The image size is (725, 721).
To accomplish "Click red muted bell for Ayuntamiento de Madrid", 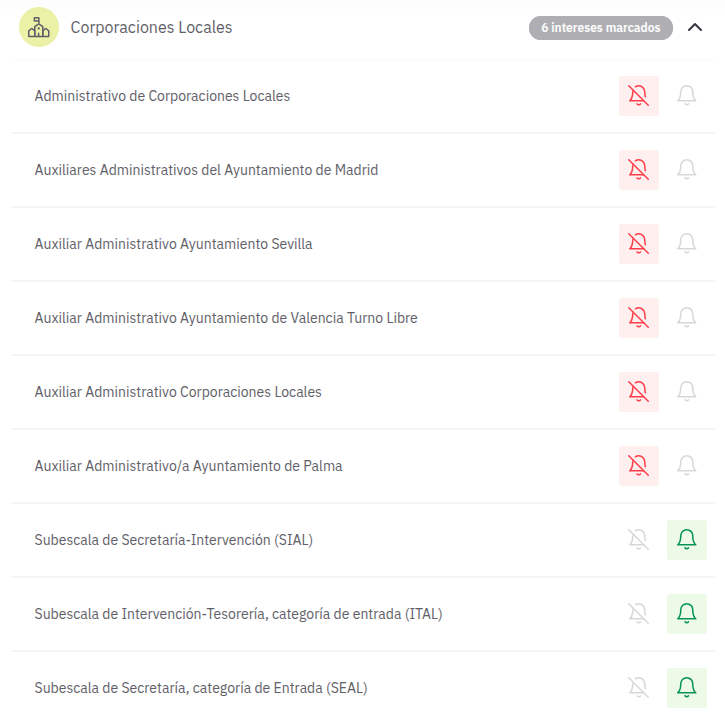I will (x=638, y=170).
